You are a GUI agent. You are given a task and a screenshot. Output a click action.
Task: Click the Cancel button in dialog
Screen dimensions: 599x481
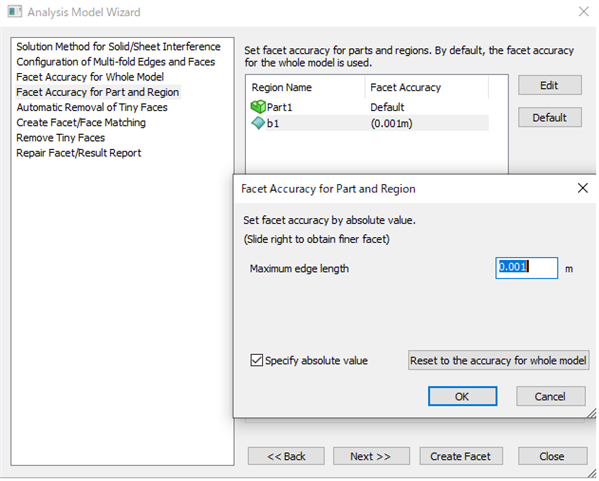click(550, 397)
